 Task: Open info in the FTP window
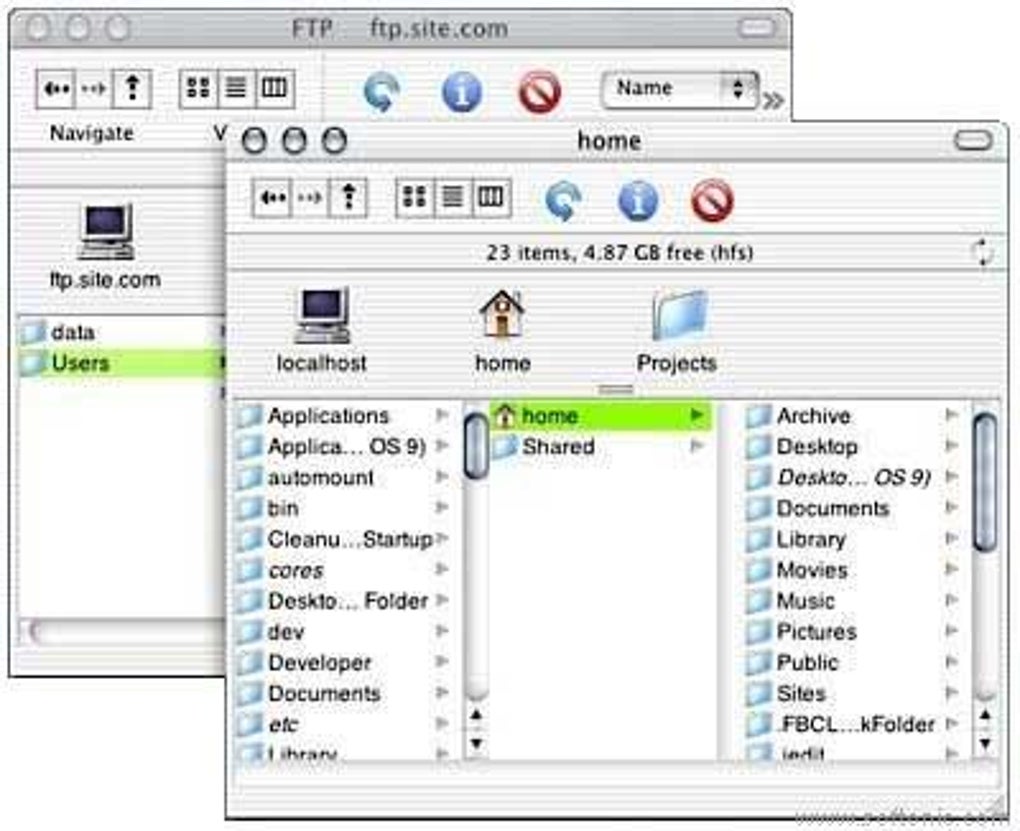pyautogui.click(x=461, y=92)
